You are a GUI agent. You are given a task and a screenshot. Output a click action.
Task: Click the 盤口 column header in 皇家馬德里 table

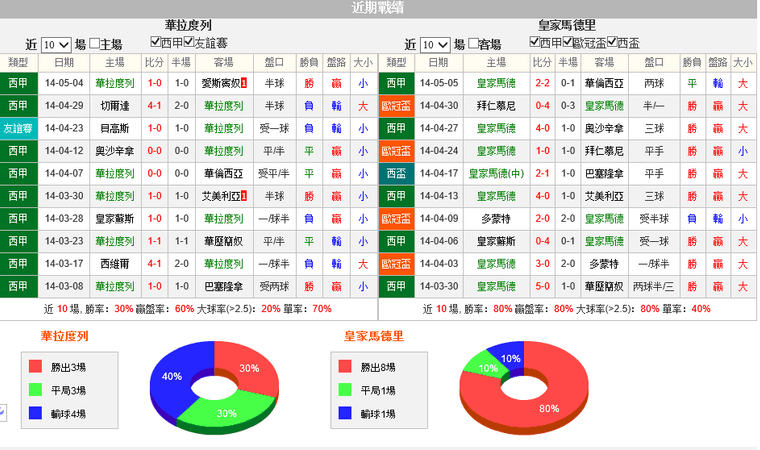(x=654, y=63)
